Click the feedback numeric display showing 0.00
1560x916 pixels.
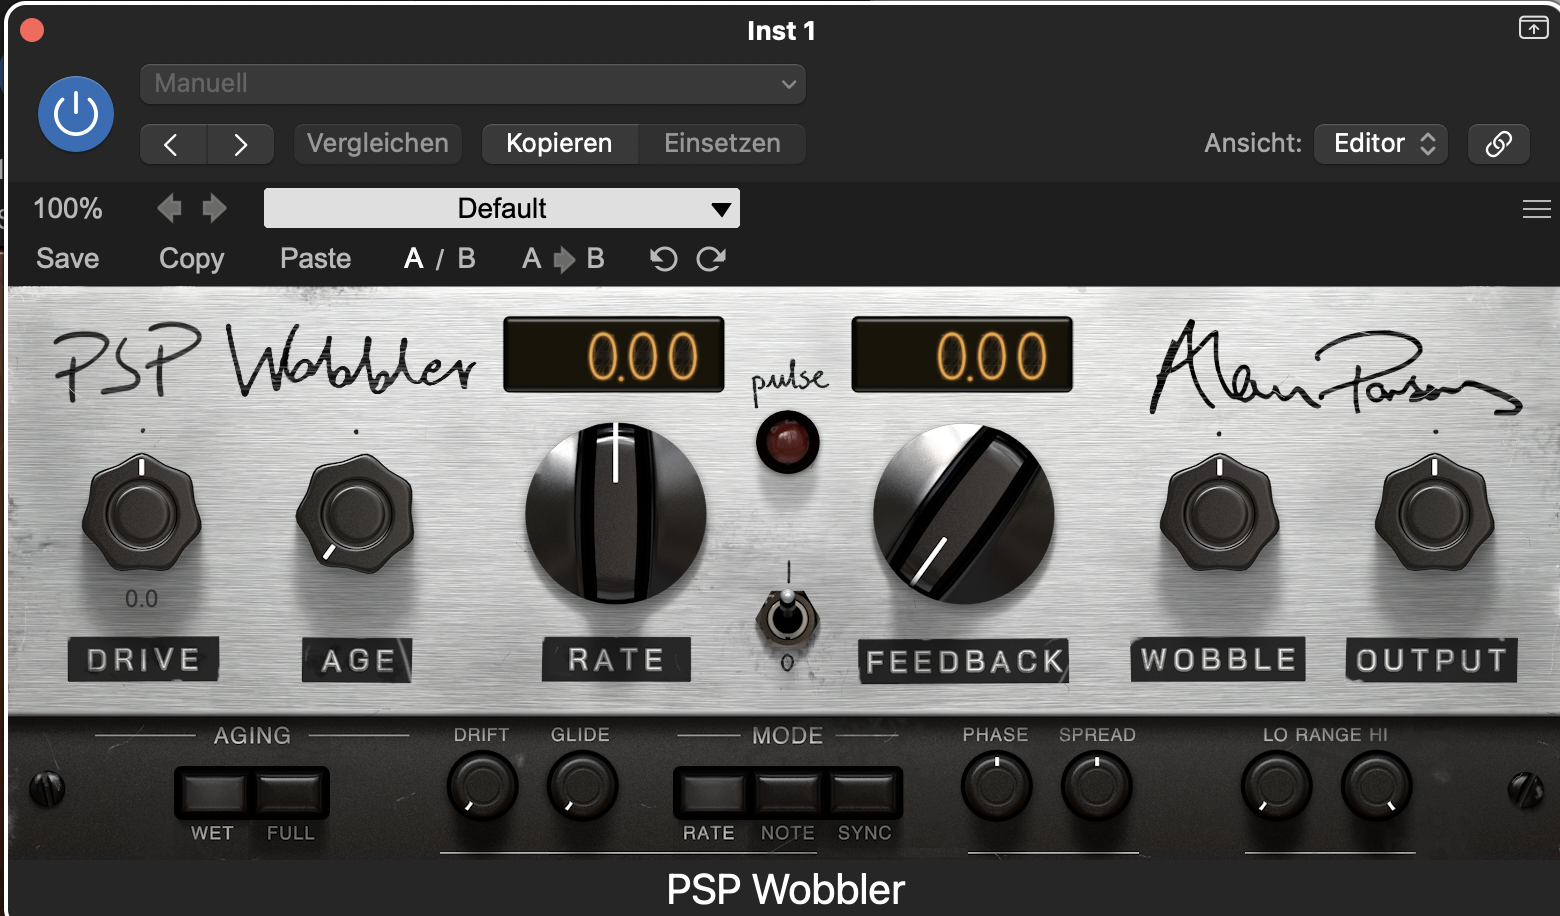click(962, 355)
